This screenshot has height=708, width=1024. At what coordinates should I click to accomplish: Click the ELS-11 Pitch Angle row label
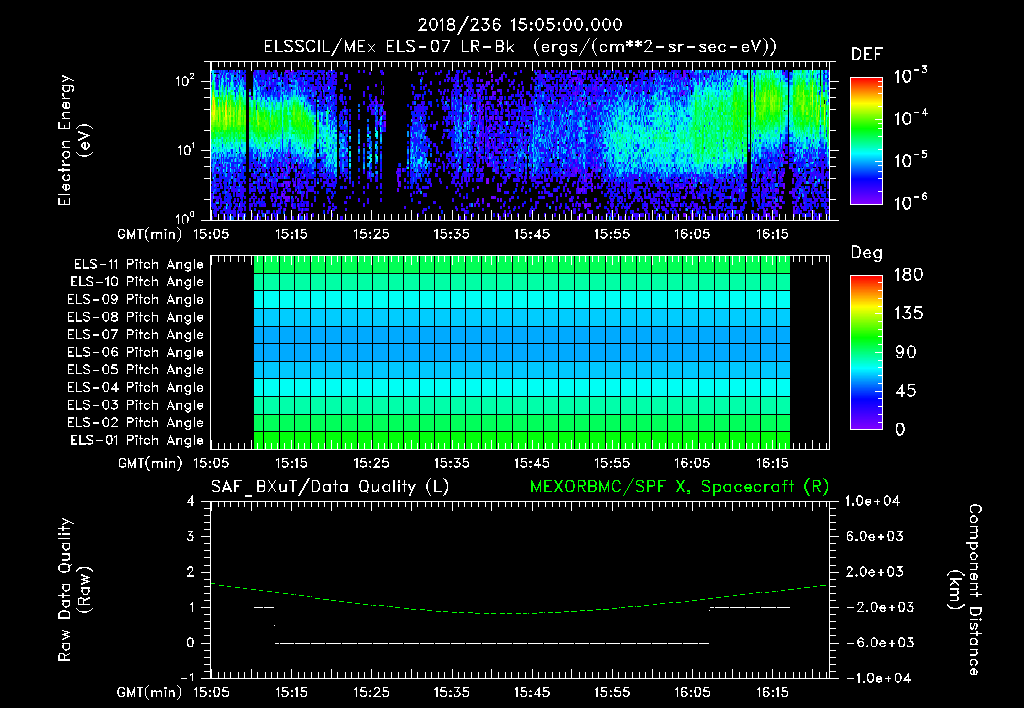pos(138,265)
